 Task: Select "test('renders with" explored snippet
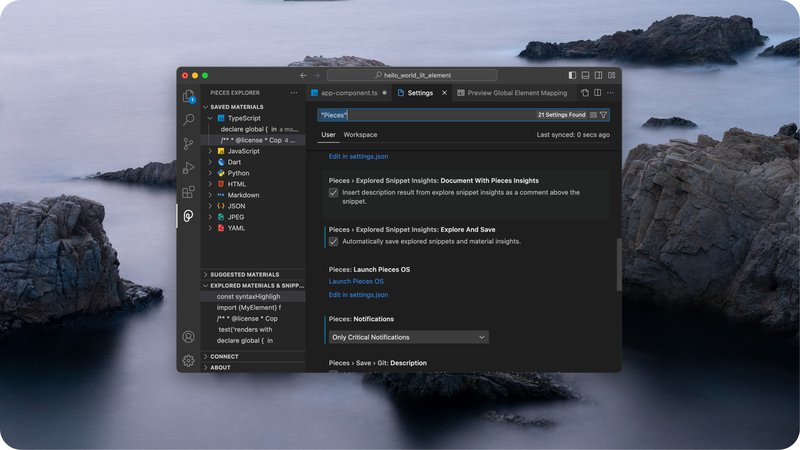point(254,330)
